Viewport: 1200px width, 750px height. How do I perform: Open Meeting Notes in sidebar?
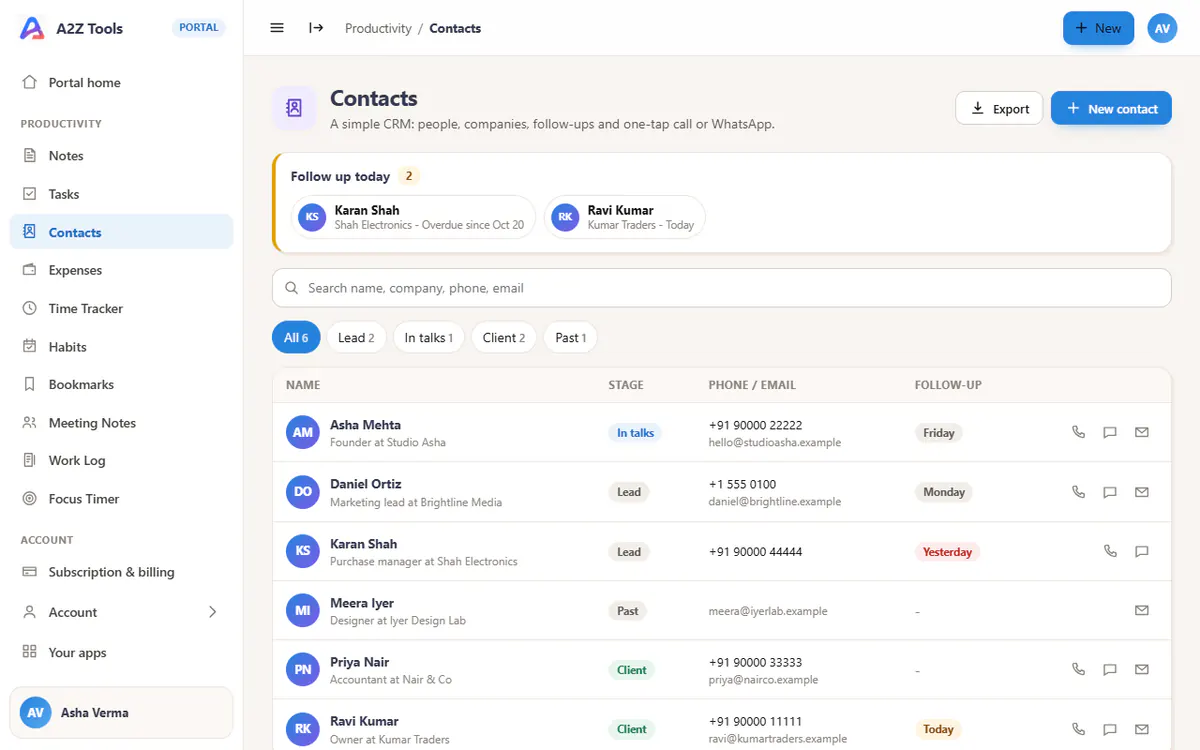tap(121, 422)
